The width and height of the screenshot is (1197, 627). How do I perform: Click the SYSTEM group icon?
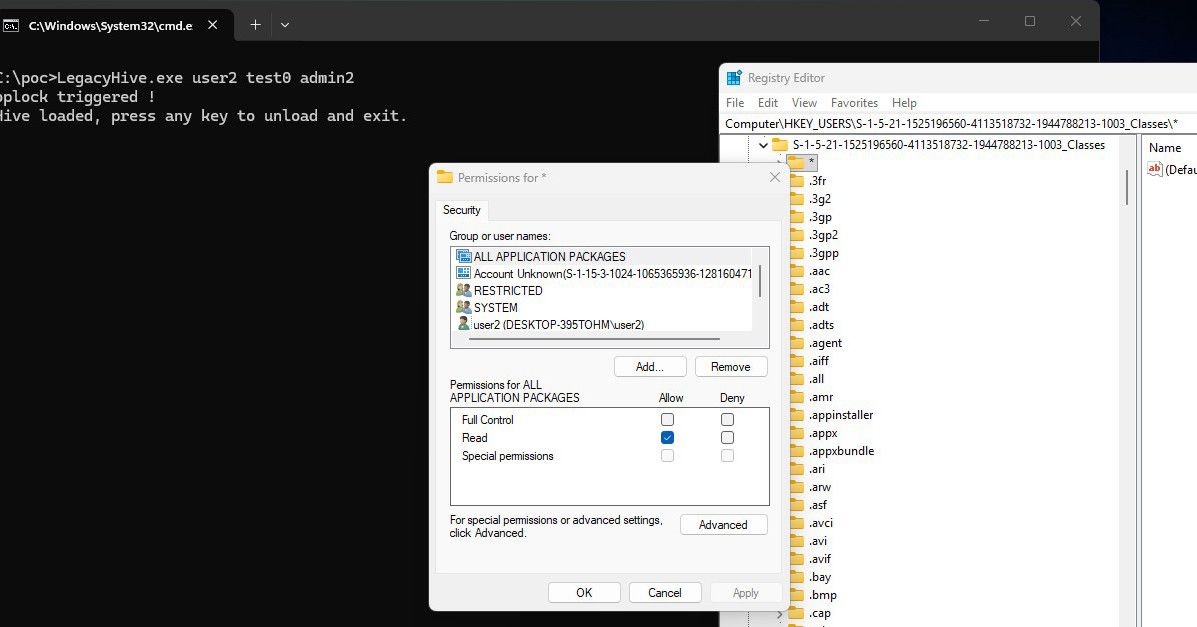[x=463, y=307]
